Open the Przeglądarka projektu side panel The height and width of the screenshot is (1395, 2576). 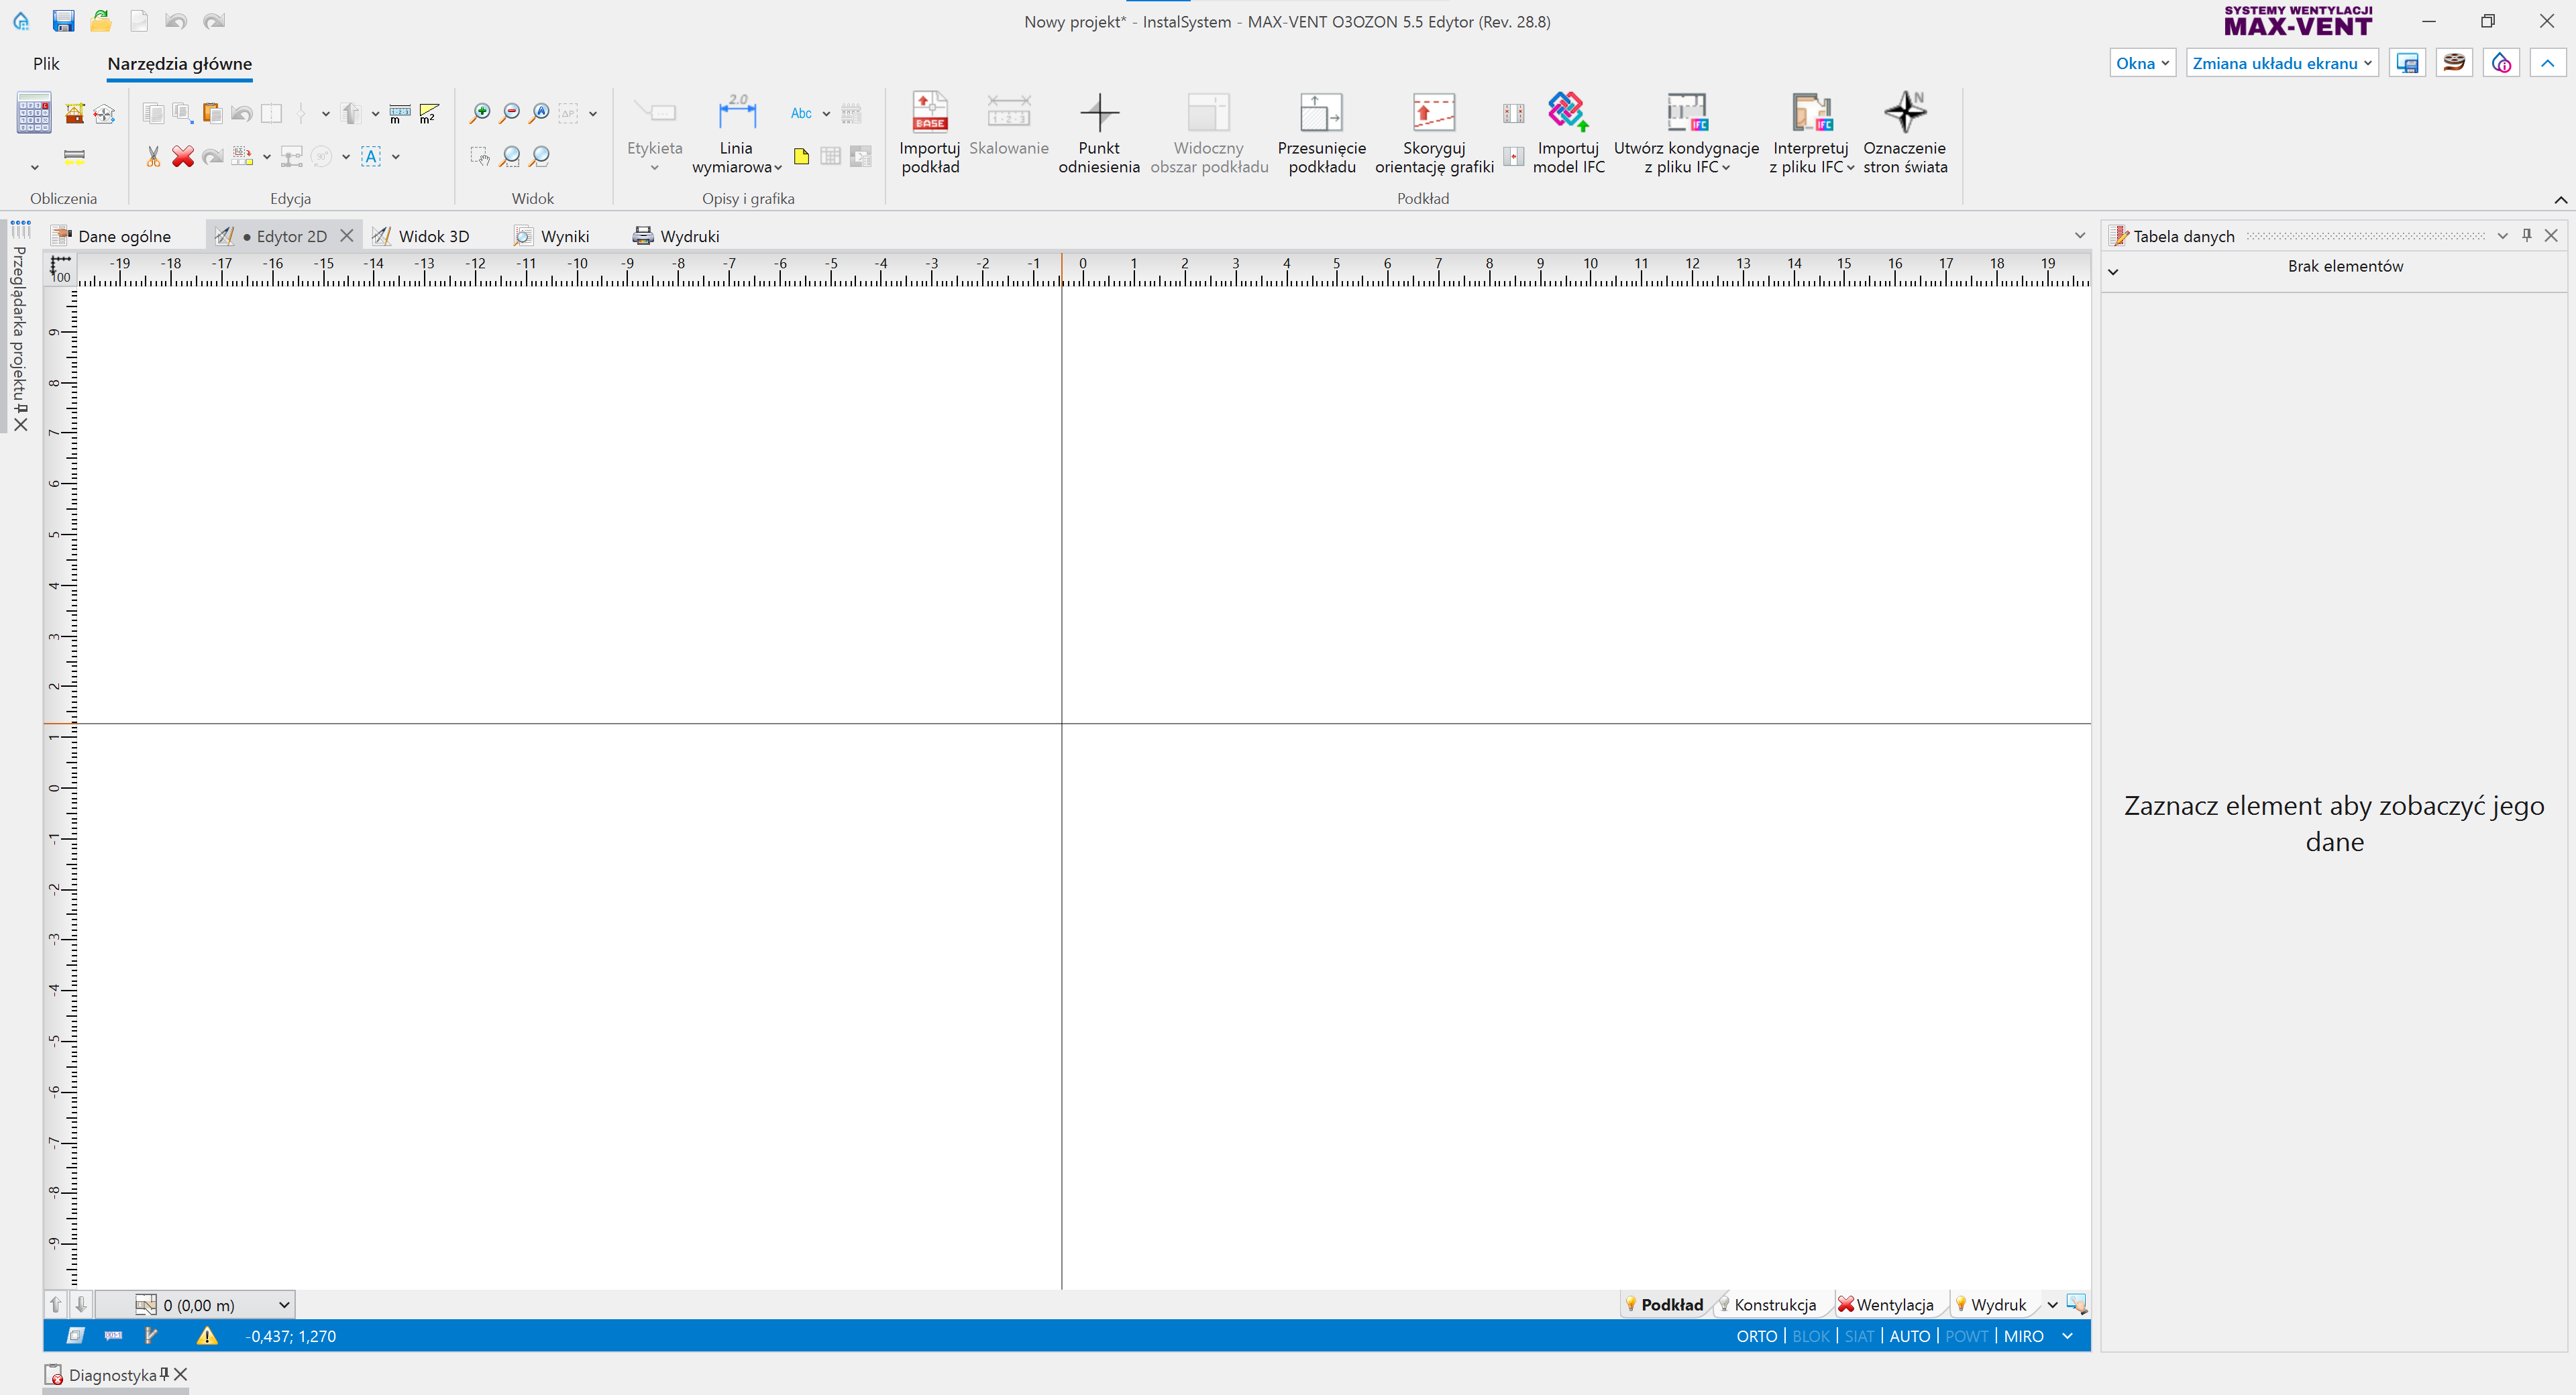(x=19, y=323)
